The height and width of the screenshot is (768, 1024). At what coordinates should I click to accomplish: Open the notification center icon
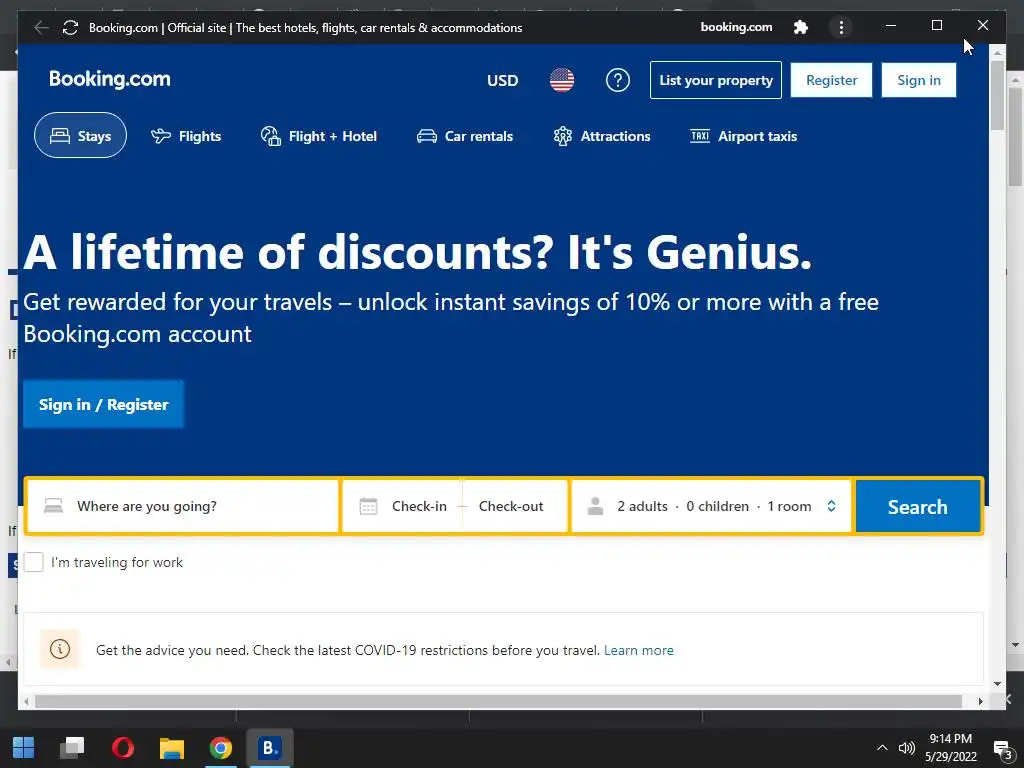[x=1003, y=748]
